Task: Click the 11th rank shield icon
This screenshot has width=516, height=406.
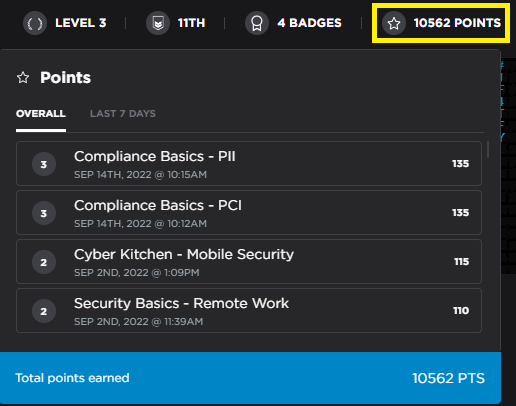Action: 158,23
